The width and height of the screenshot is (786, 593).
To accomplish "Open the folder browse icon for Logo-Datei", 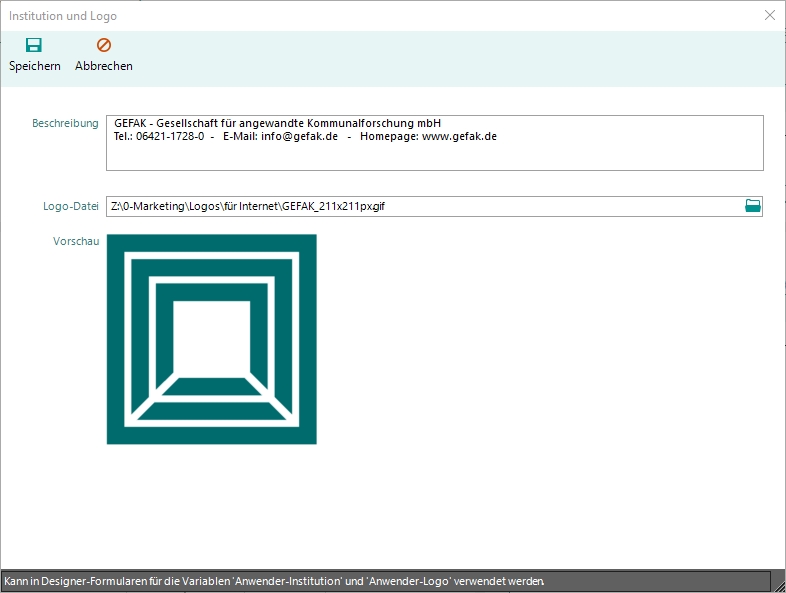I will point(753,206).
